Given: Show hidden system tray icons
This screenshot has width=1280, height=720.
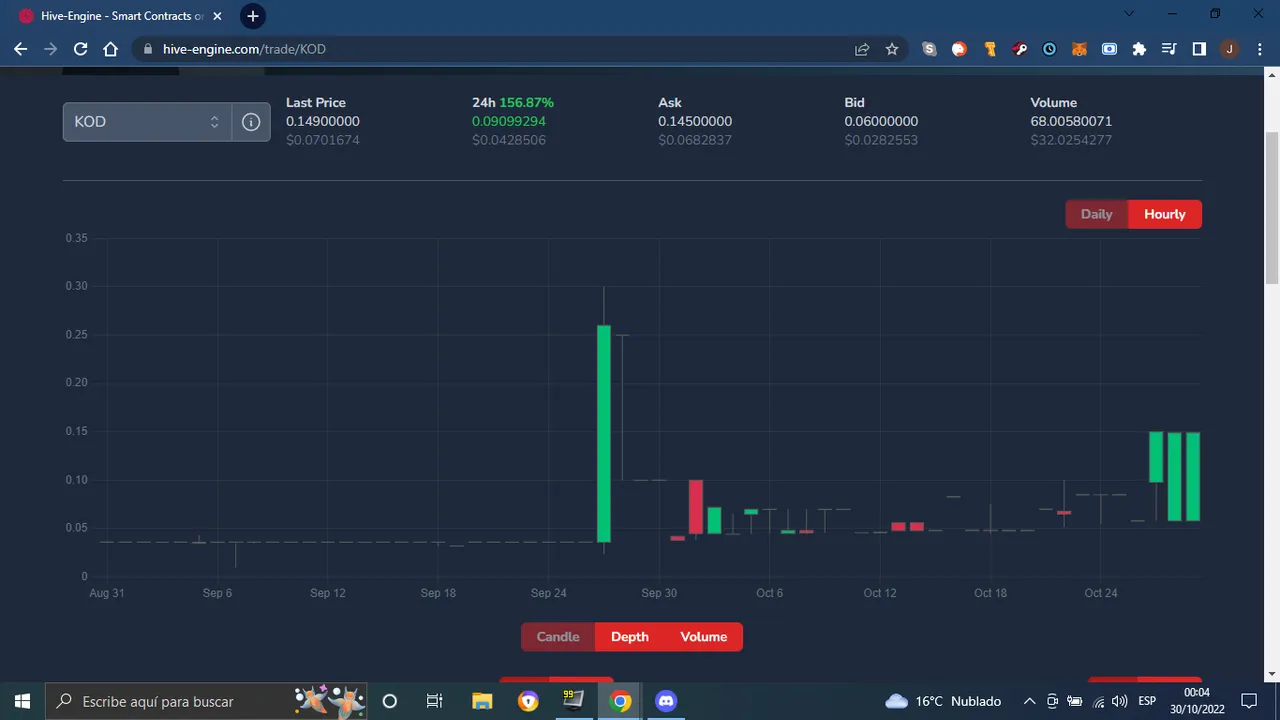Looking at the screenshot, I should click(1029, 701).
